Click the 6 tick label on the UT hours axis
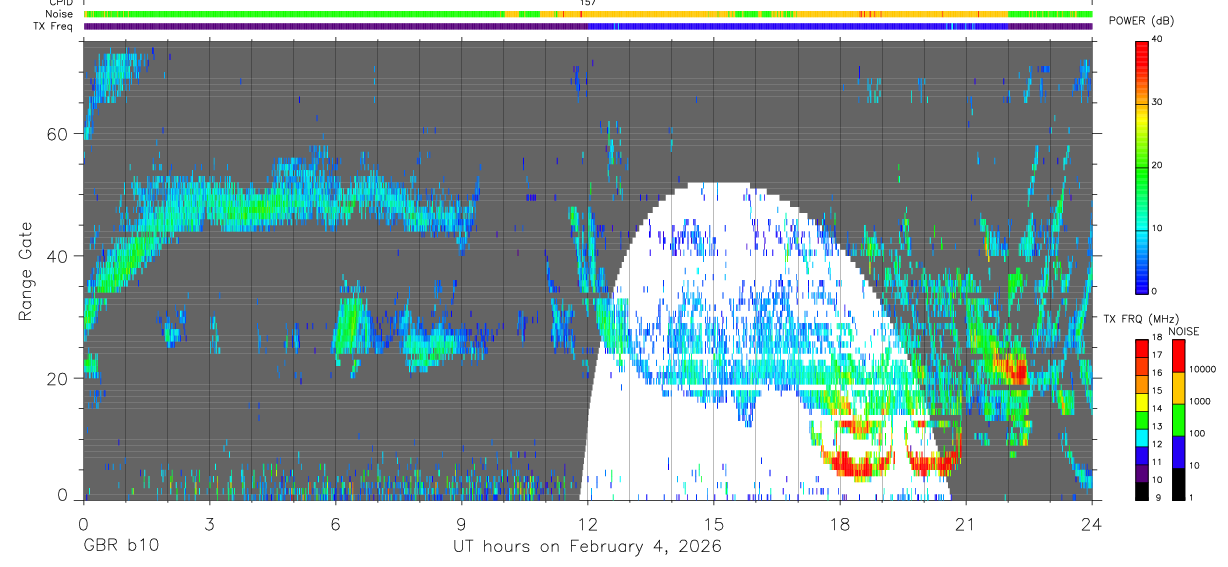 [x=335, y=524]
